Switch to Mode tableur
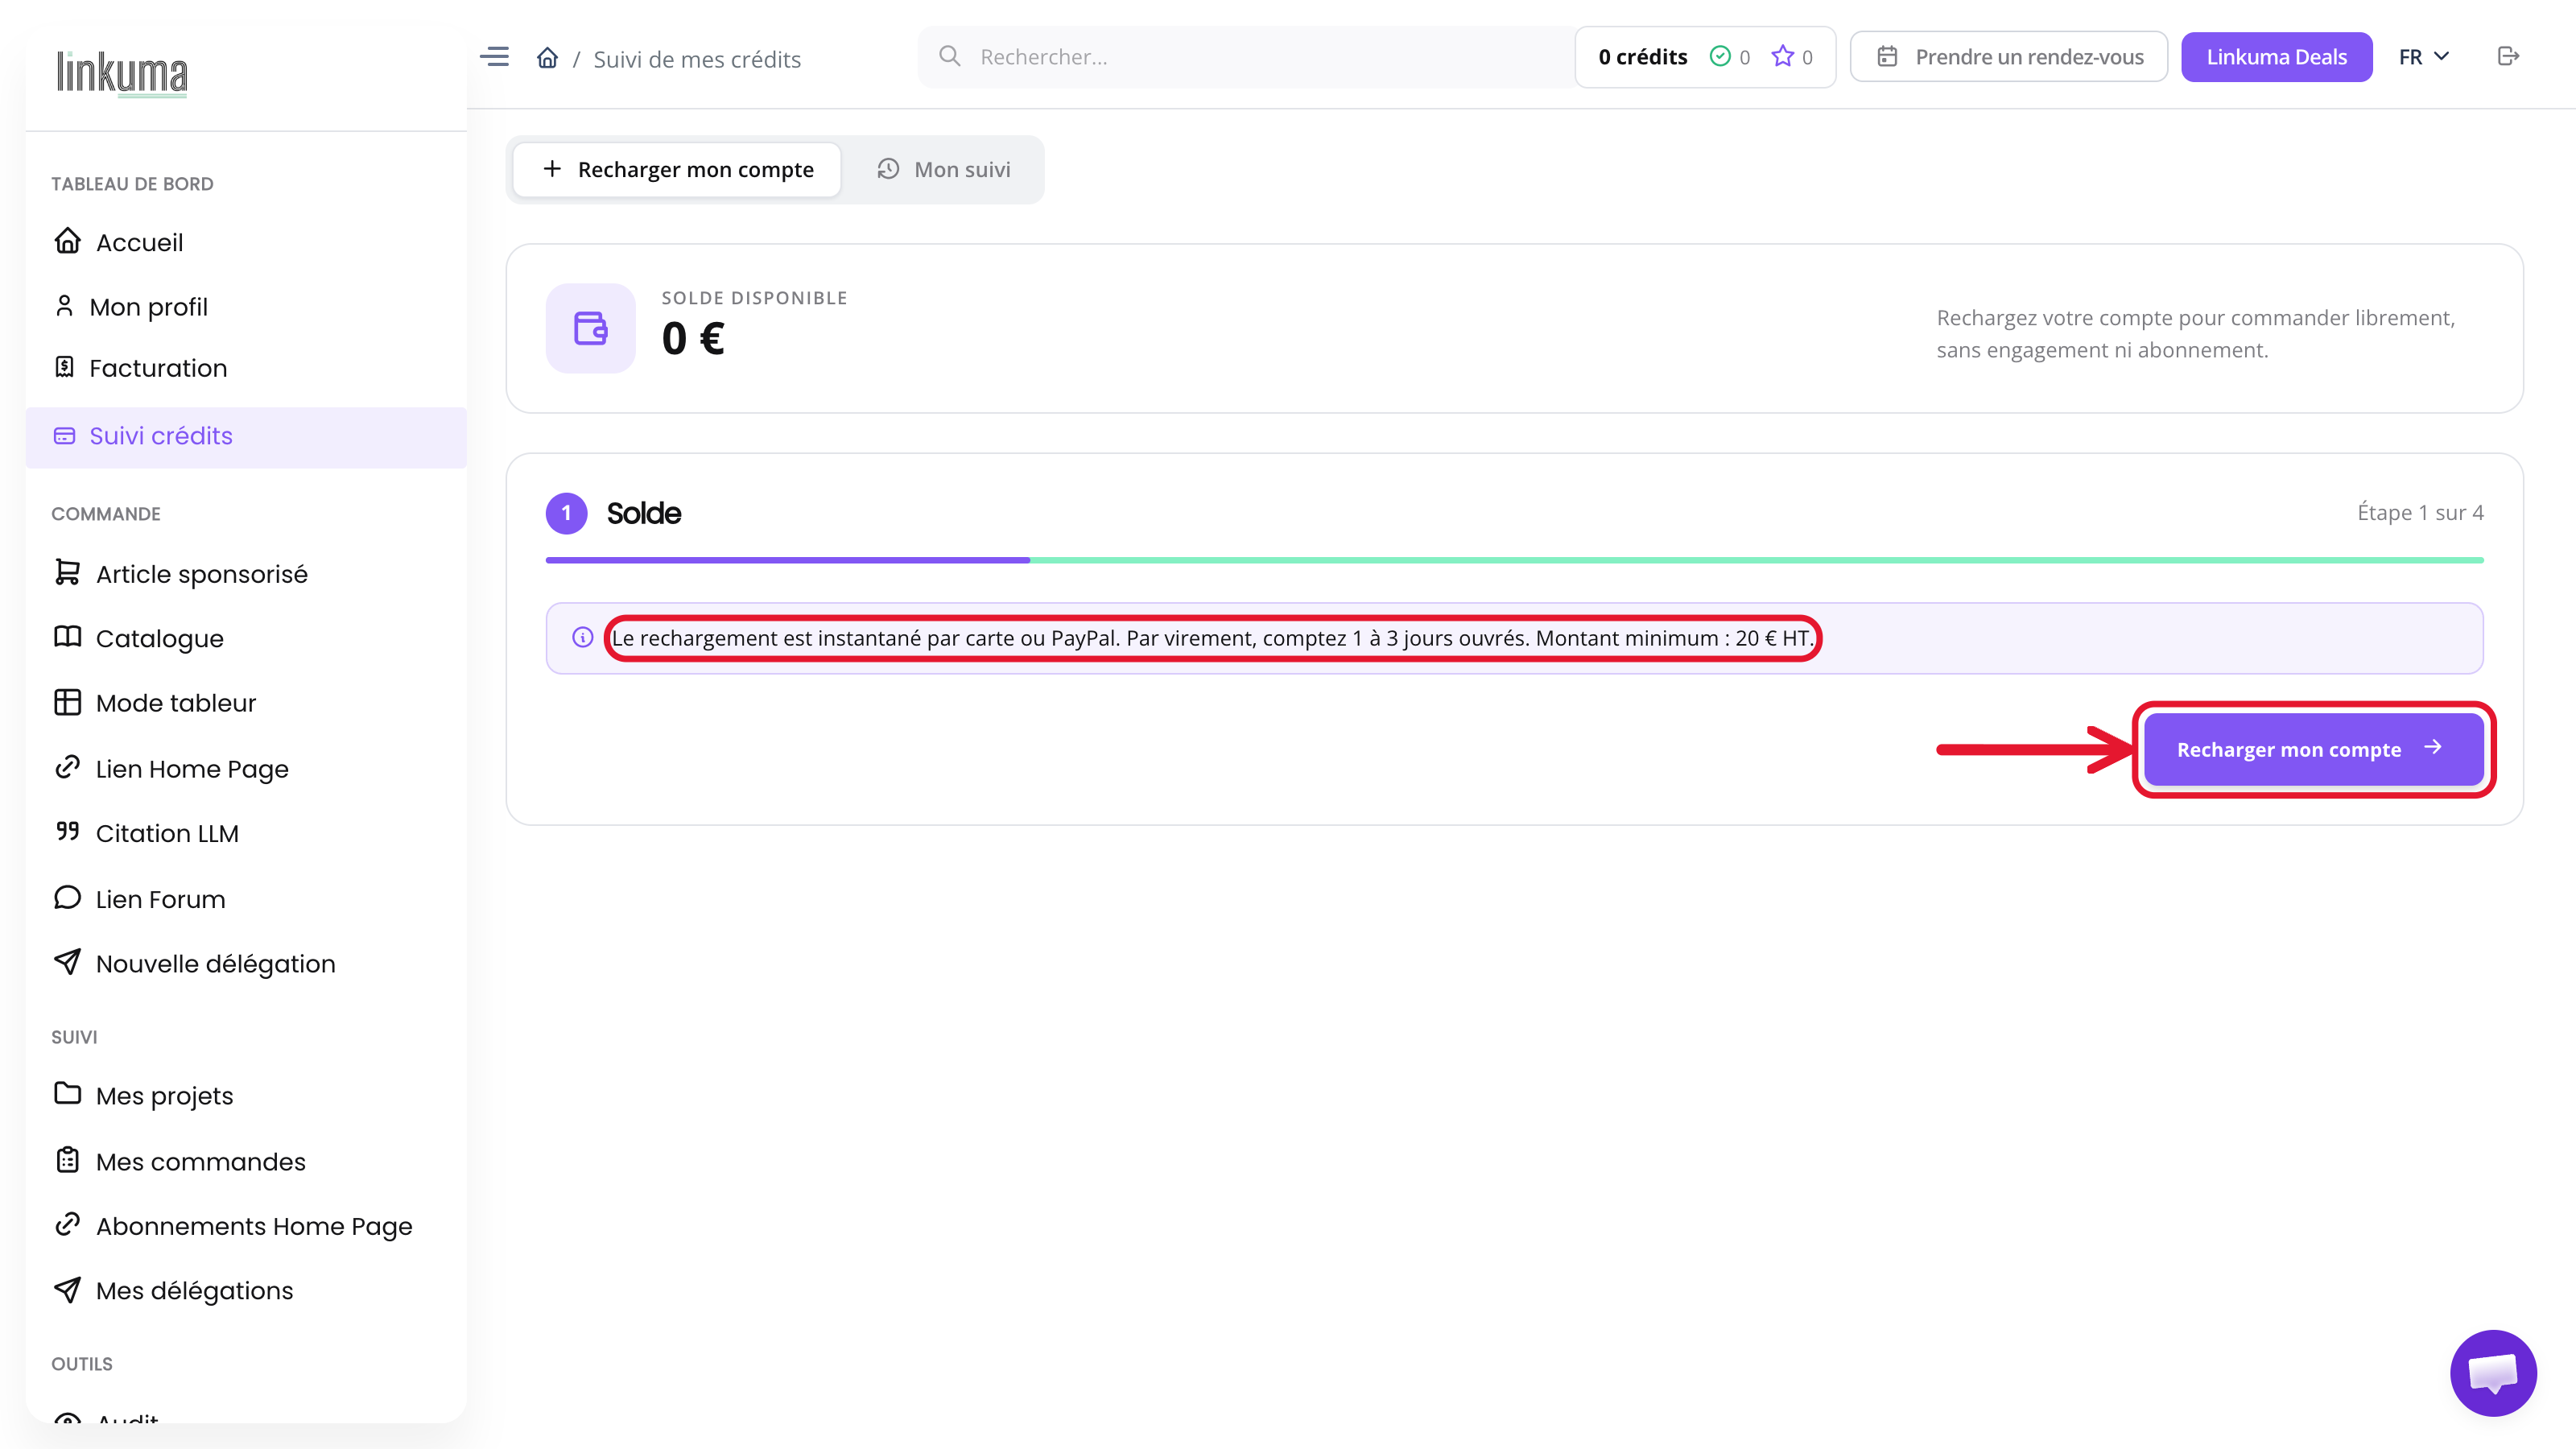Screen dimensions: 2576x1449 (x=246, y=703)
